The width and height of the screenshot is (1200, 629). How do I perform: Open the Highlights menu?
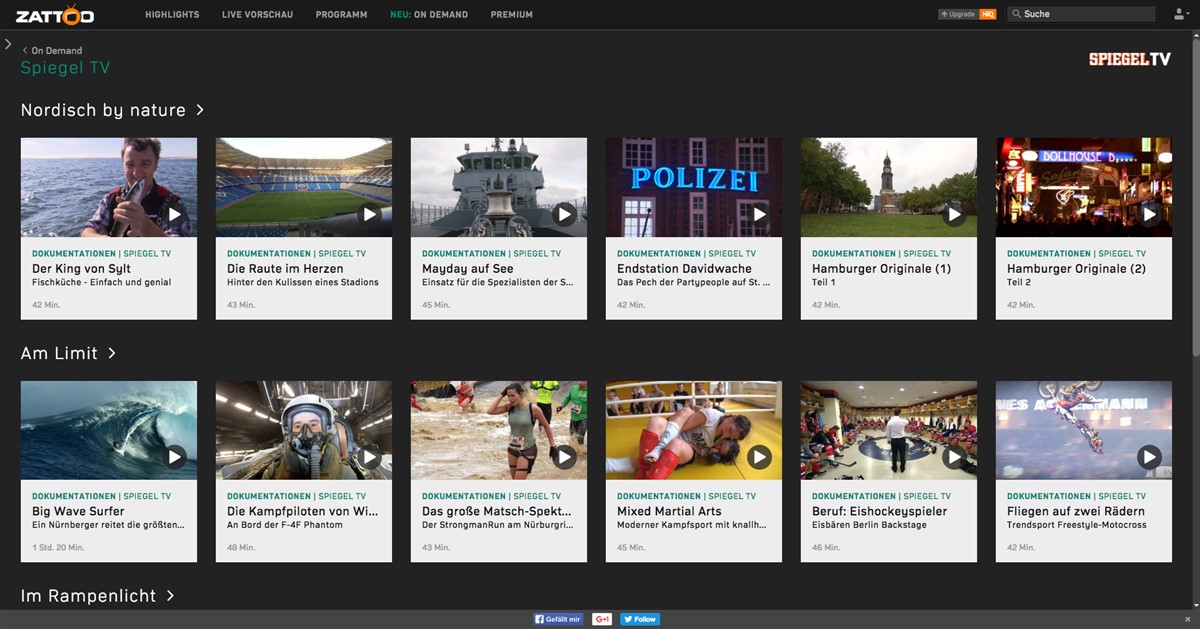(172, 15)
